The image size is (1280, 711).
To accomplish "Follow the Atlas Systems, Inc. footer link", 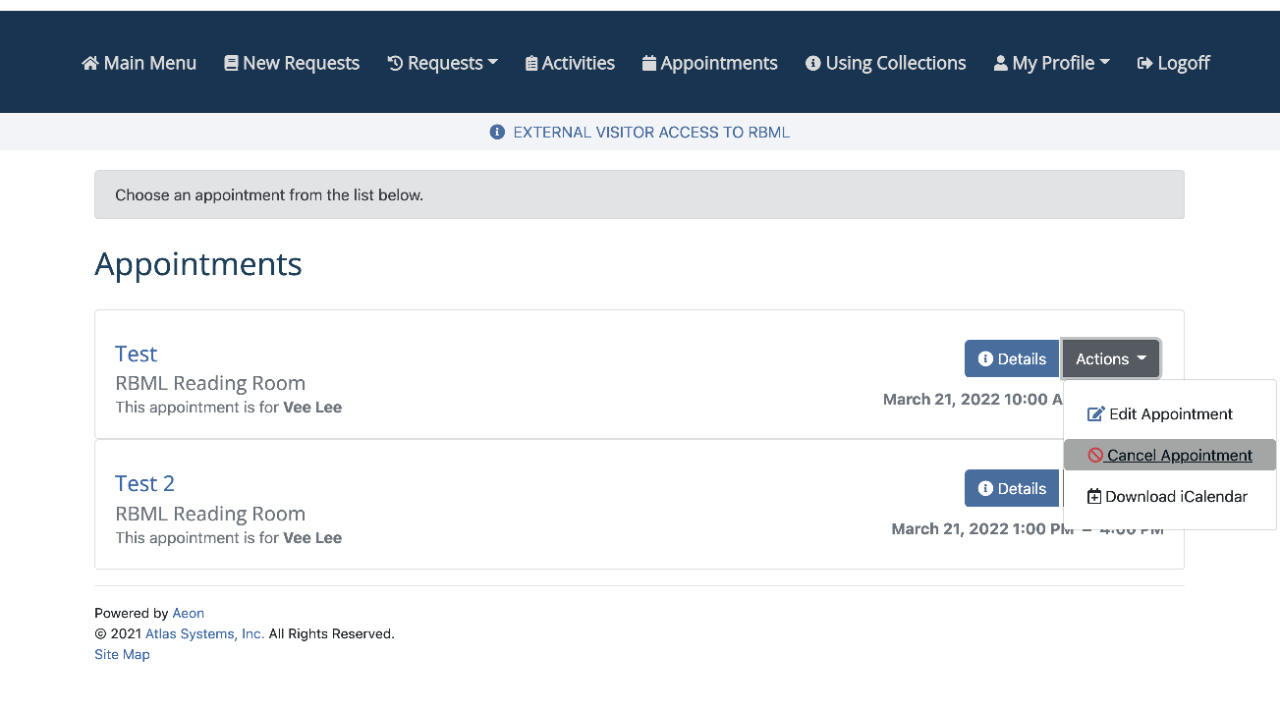I will pos(205,634).
